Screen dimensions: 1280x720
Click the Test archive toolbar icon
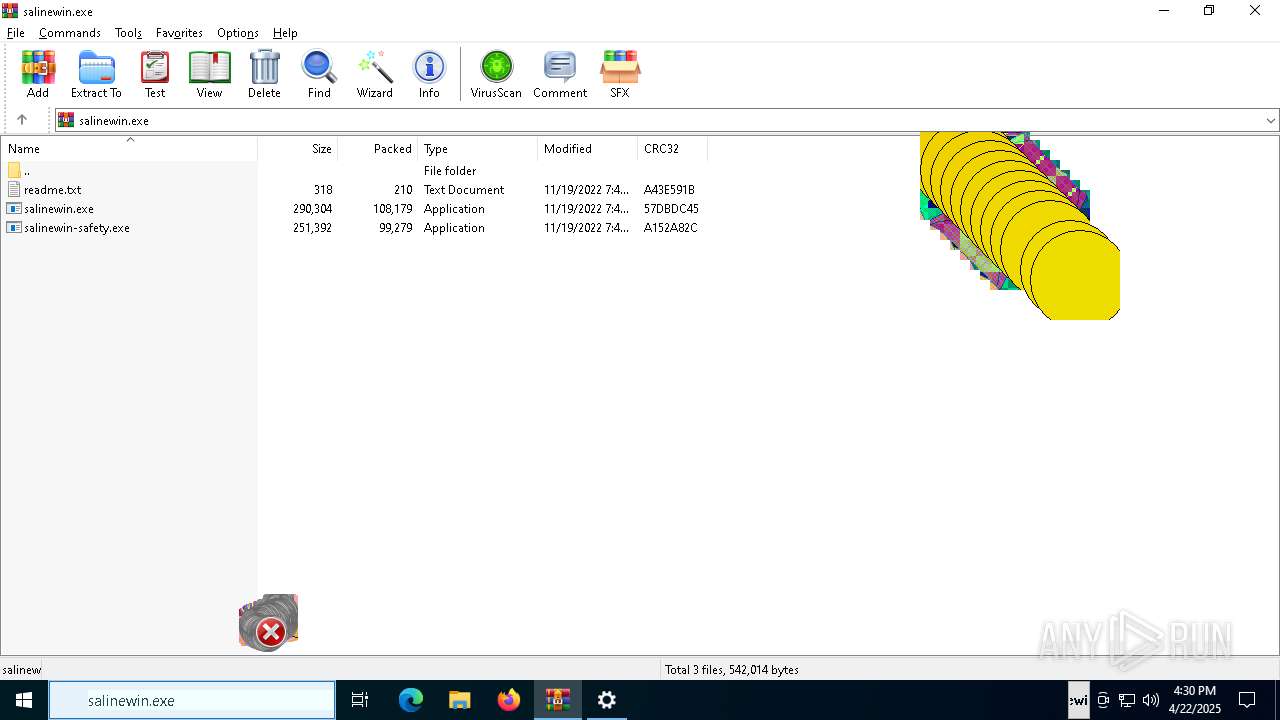coord(155,75)
